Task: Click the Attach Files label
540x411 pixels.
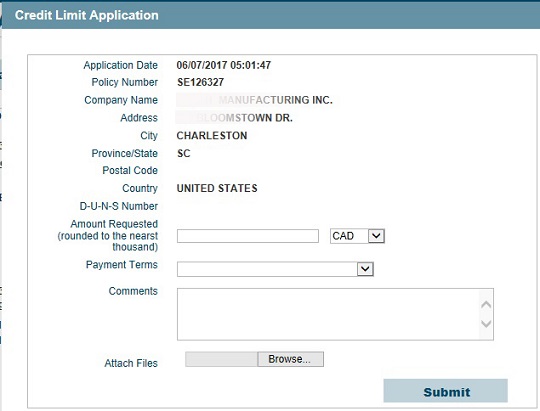Action: point(131,363)
